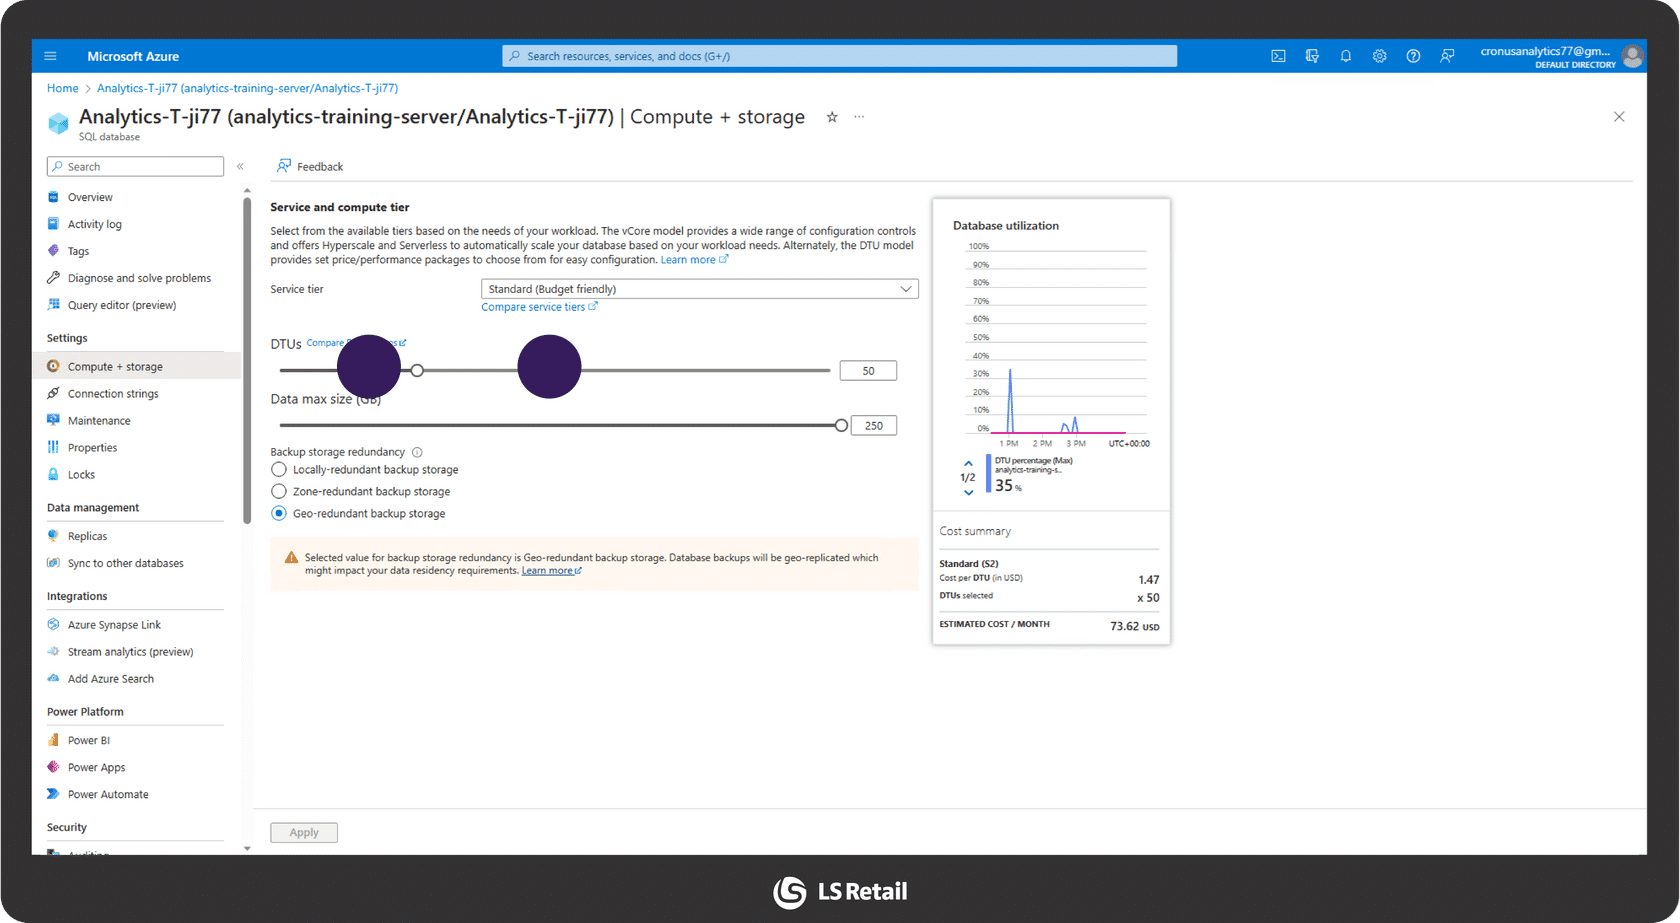
Task: Open the portal settings gear icon
Action: [x=1379, y=56]
